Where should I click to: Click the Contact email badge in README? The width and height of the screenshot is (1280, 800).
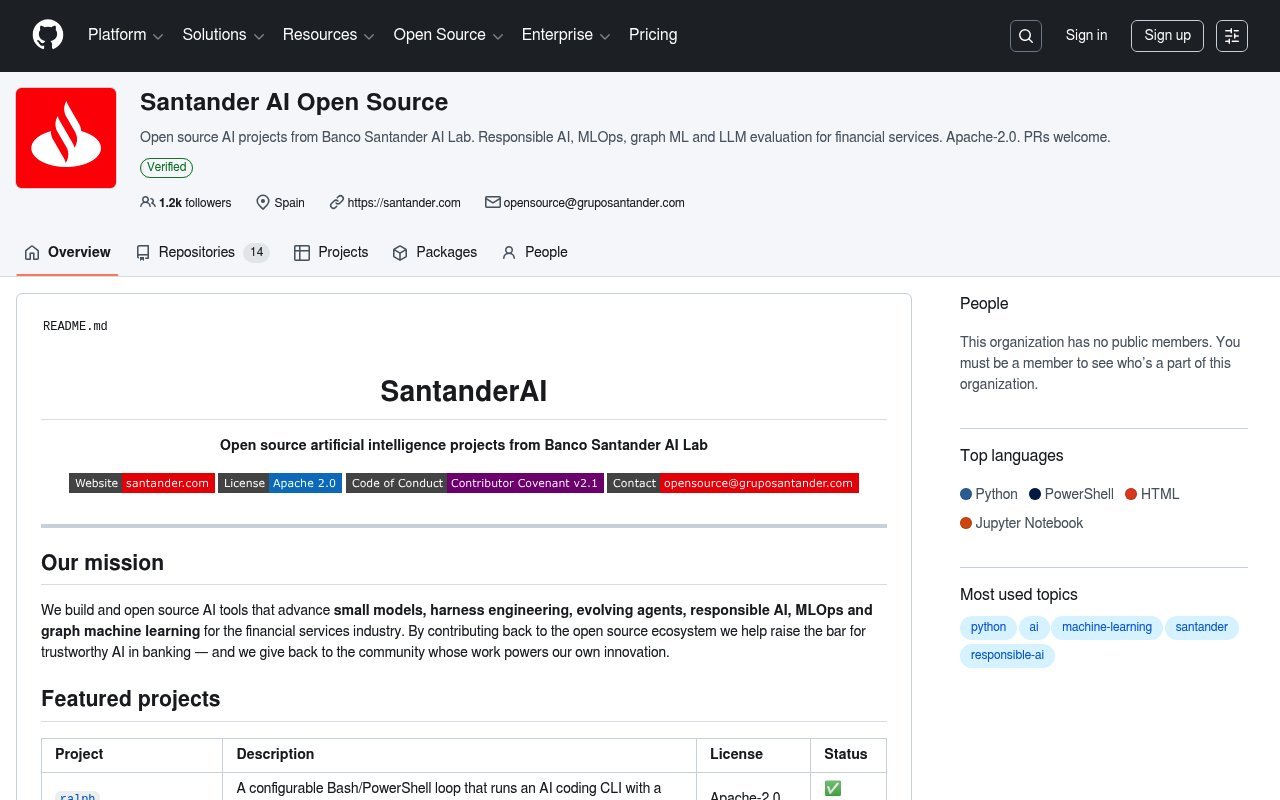pyautogui.click(x=733, y=483)
